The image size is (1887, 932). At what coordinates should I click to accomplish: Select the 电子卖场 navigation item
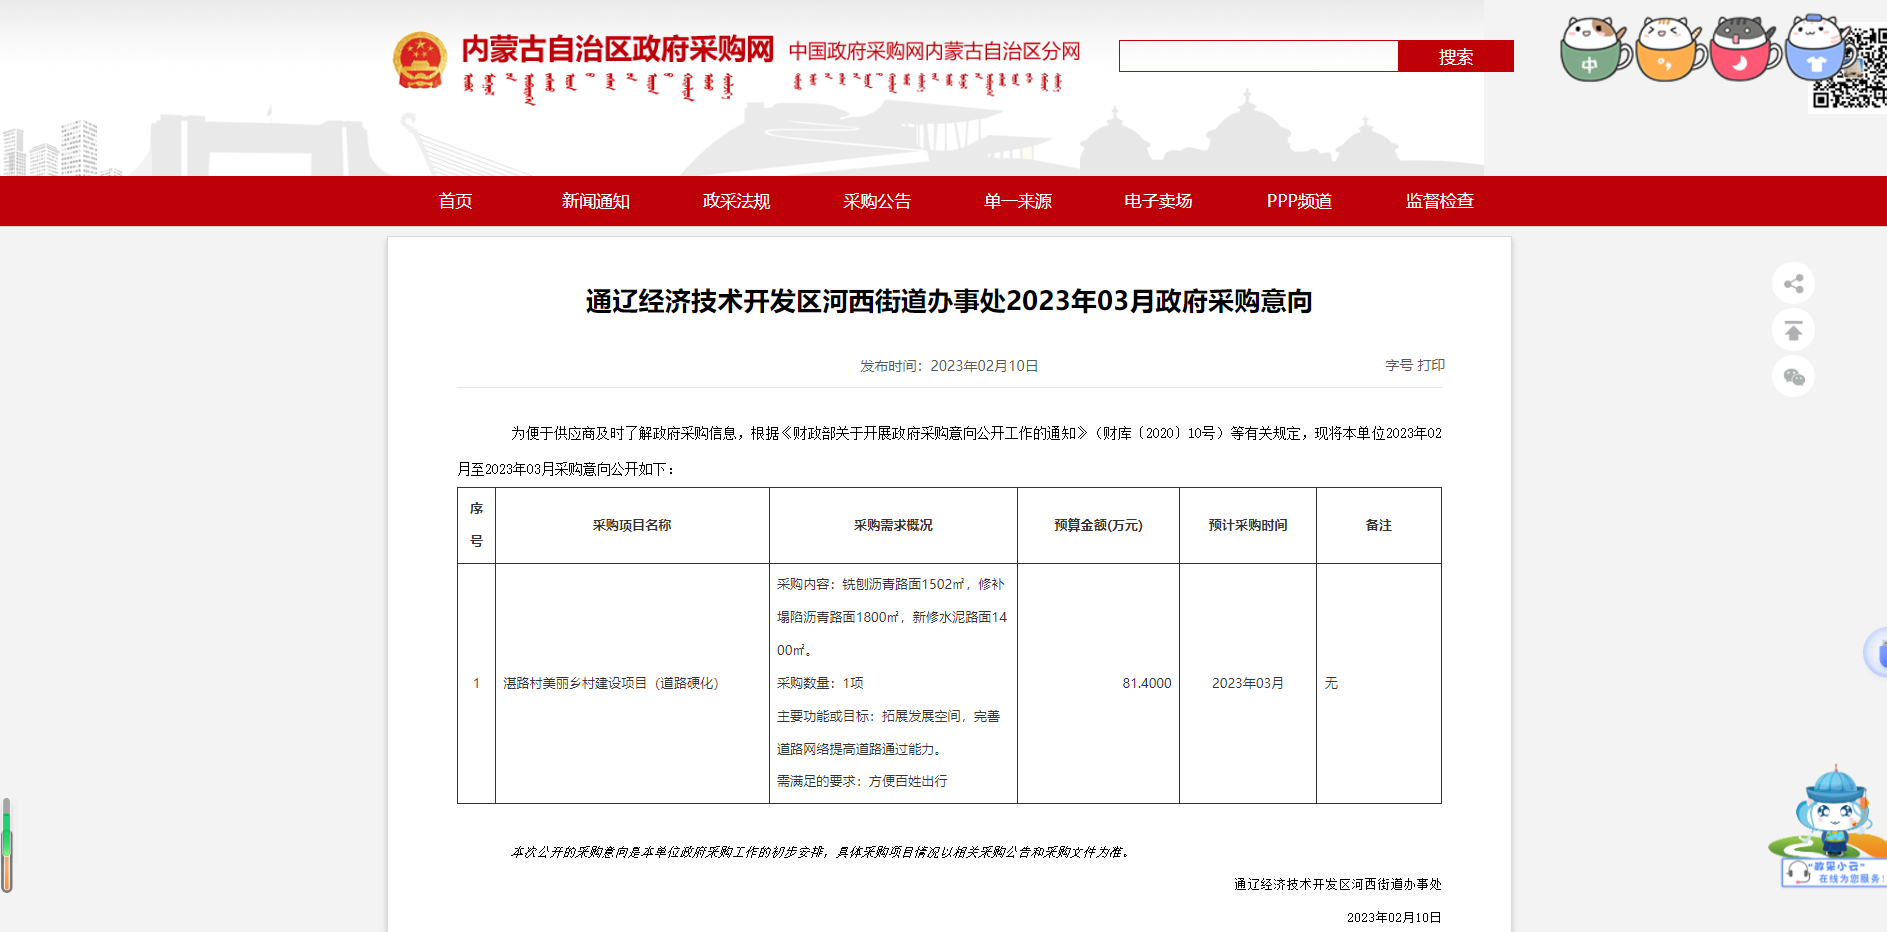click(x=1158, y=201)
